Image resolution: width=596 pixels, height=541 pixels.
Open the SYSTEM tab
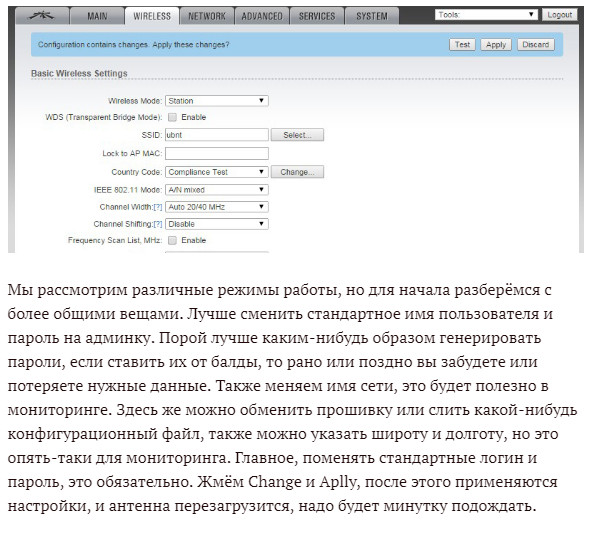pos(372,16)
